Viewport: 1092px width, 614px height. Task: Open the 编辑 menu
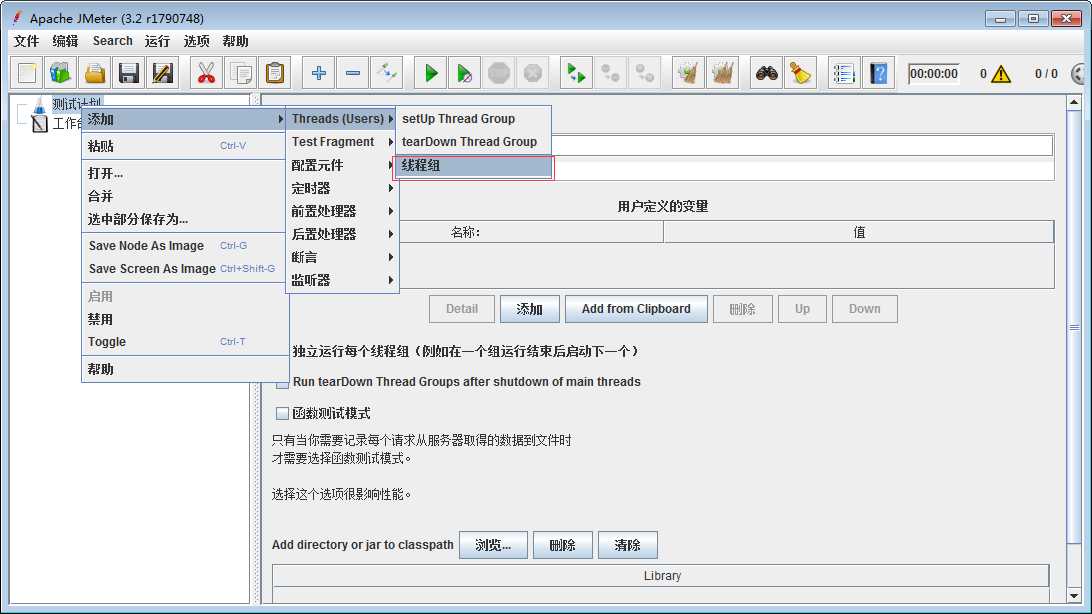click(x=65, y=41)
